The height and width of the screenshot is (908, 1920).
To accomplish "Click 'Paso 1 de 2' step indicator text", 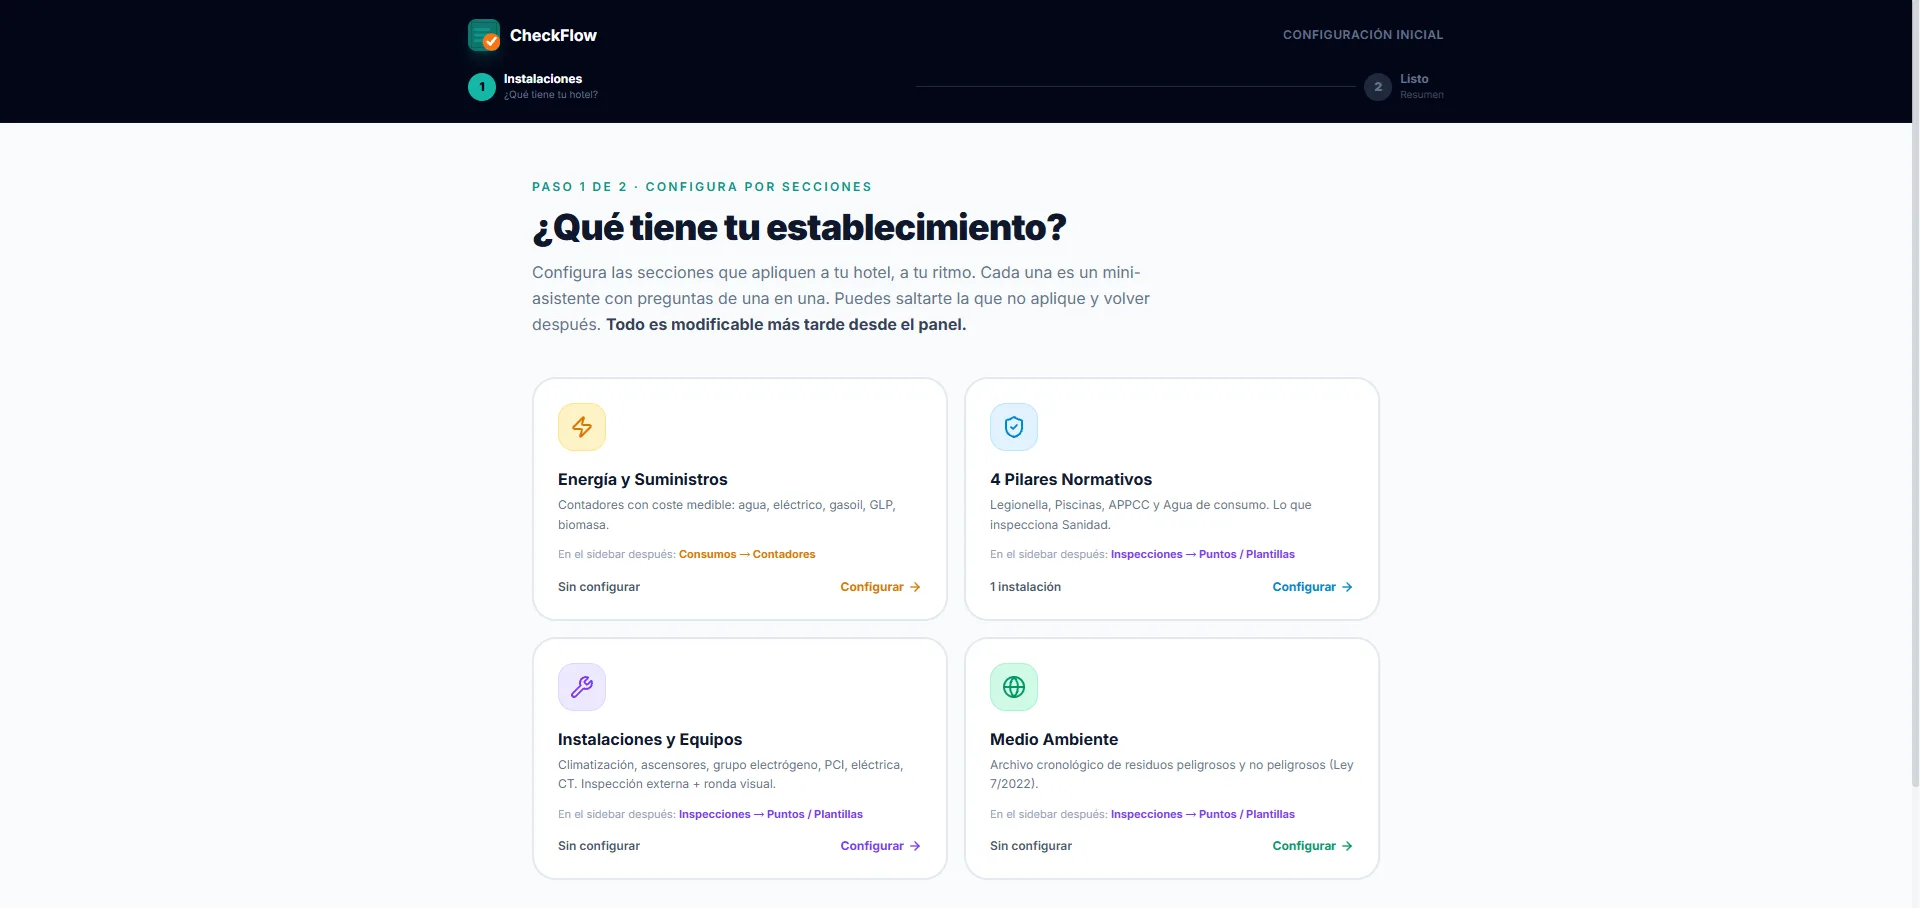I will pyautogui.click(x=579, y=187).
